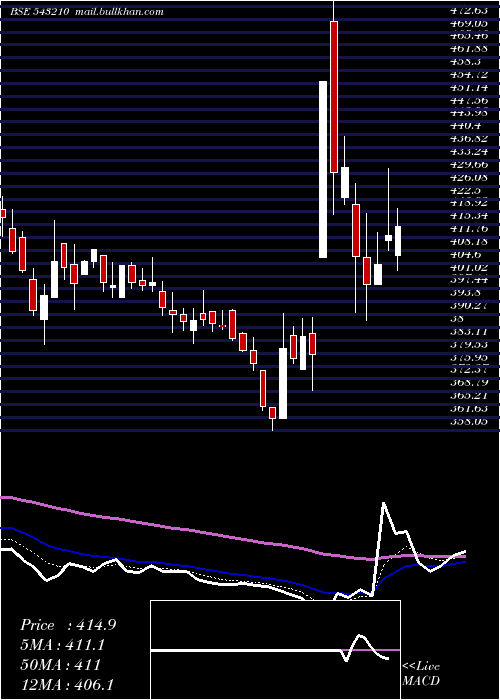Screen dimensions: 500x700
Task: Click the 415.34 price axis label
Action: click(468, 217)
